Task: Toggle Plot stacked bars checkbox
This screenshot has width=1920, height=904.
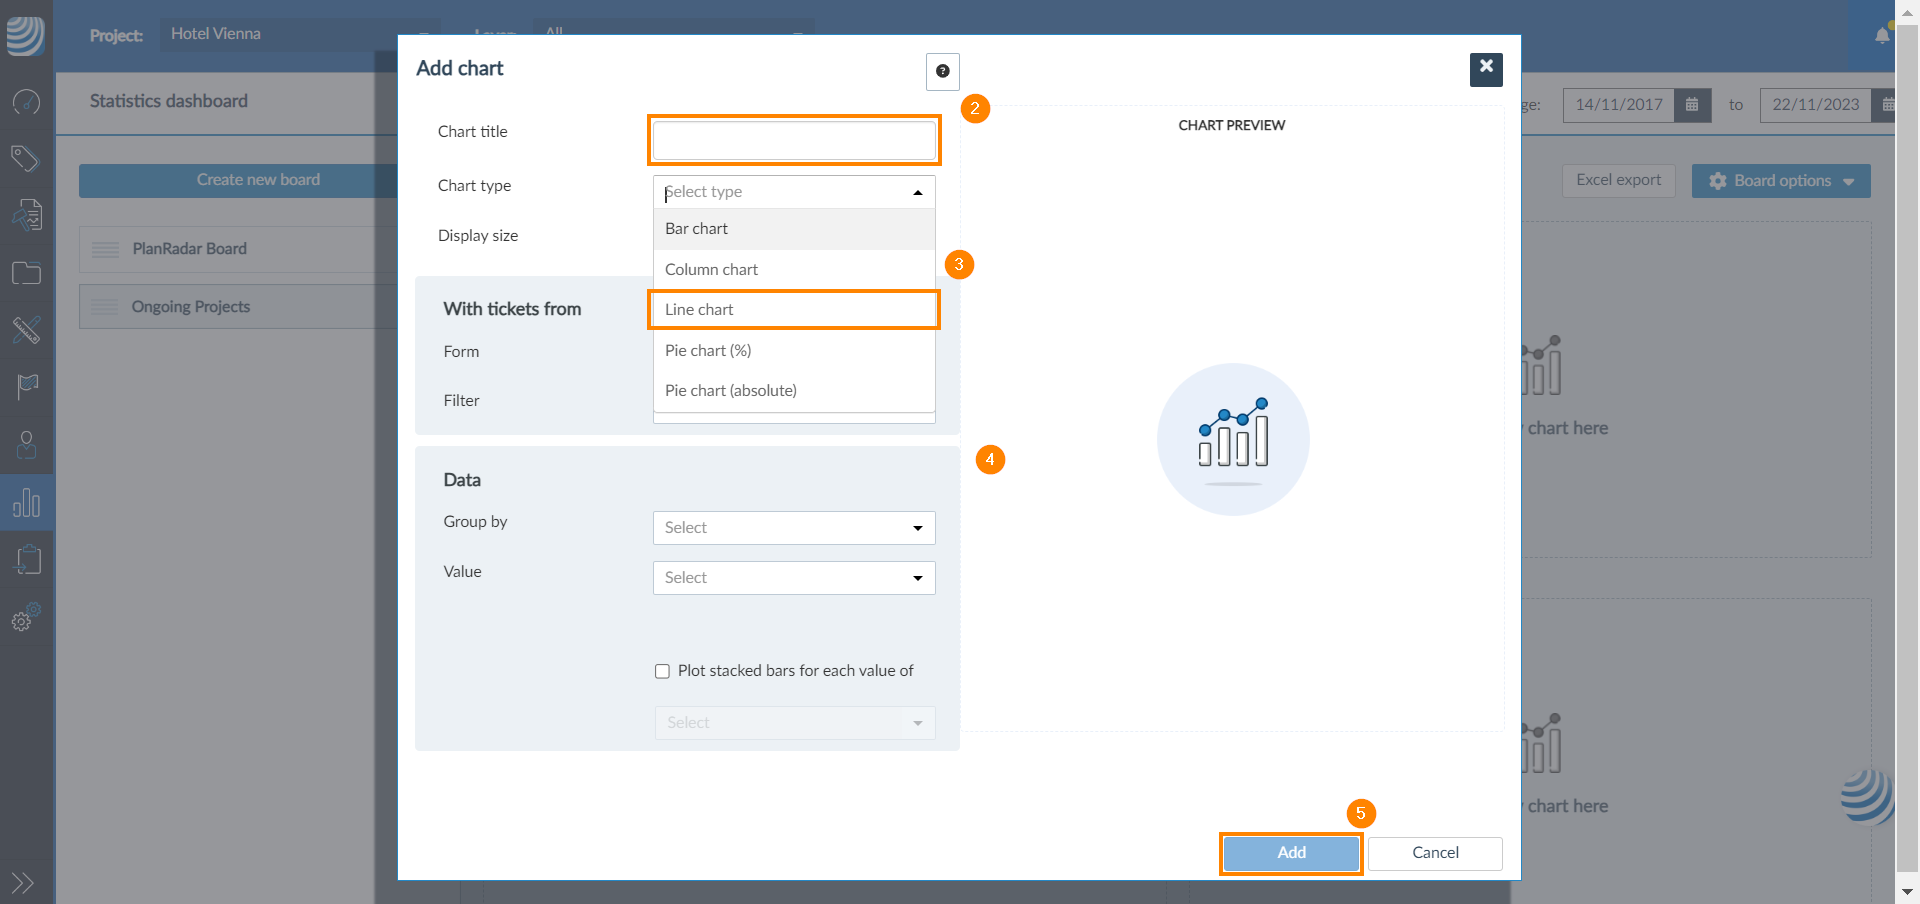Action: point(662,671)
